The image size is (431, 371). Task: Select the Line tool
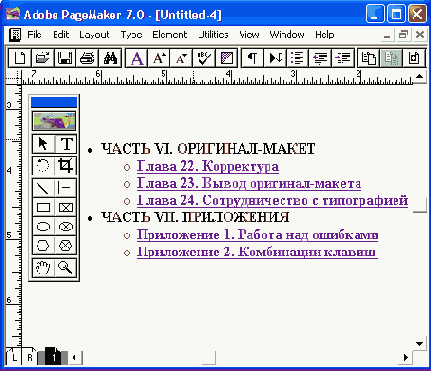(x=43, y=188)
